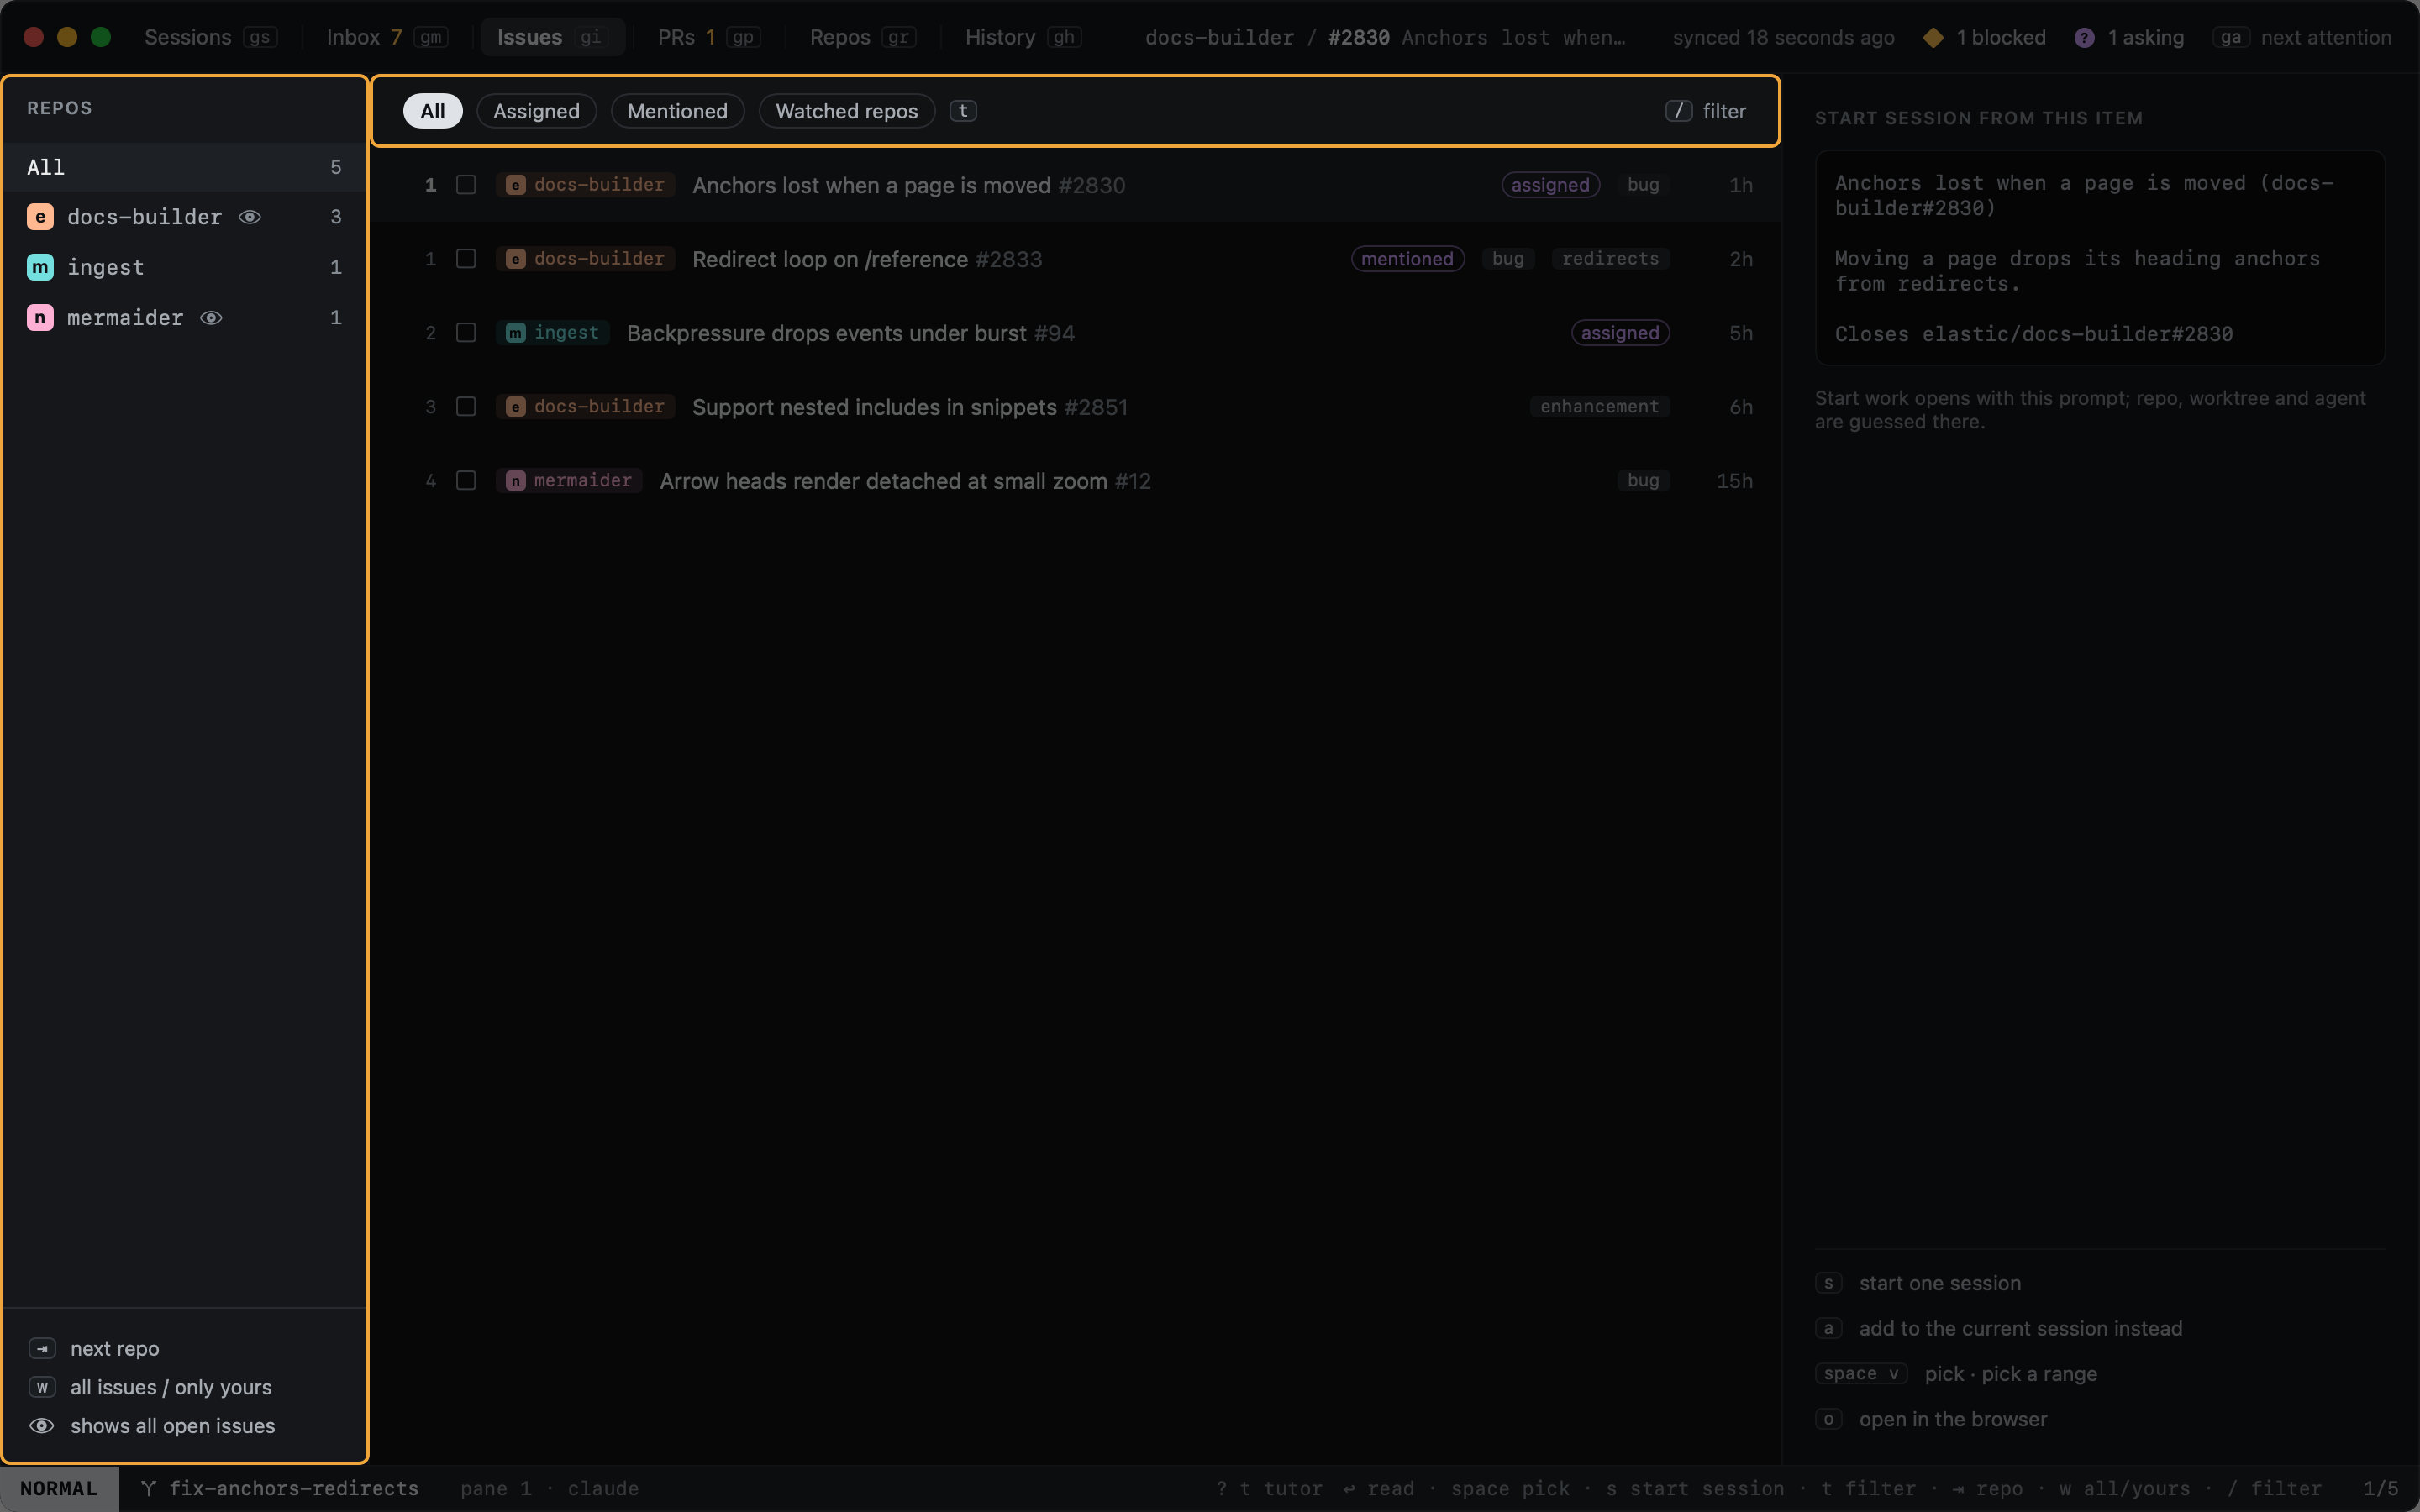Image resolution: width=2420 pixels, height=1512 pixels.
Task: Click the pink 'n' mermaider repo icon in sidebar
Action: point(40,318)
